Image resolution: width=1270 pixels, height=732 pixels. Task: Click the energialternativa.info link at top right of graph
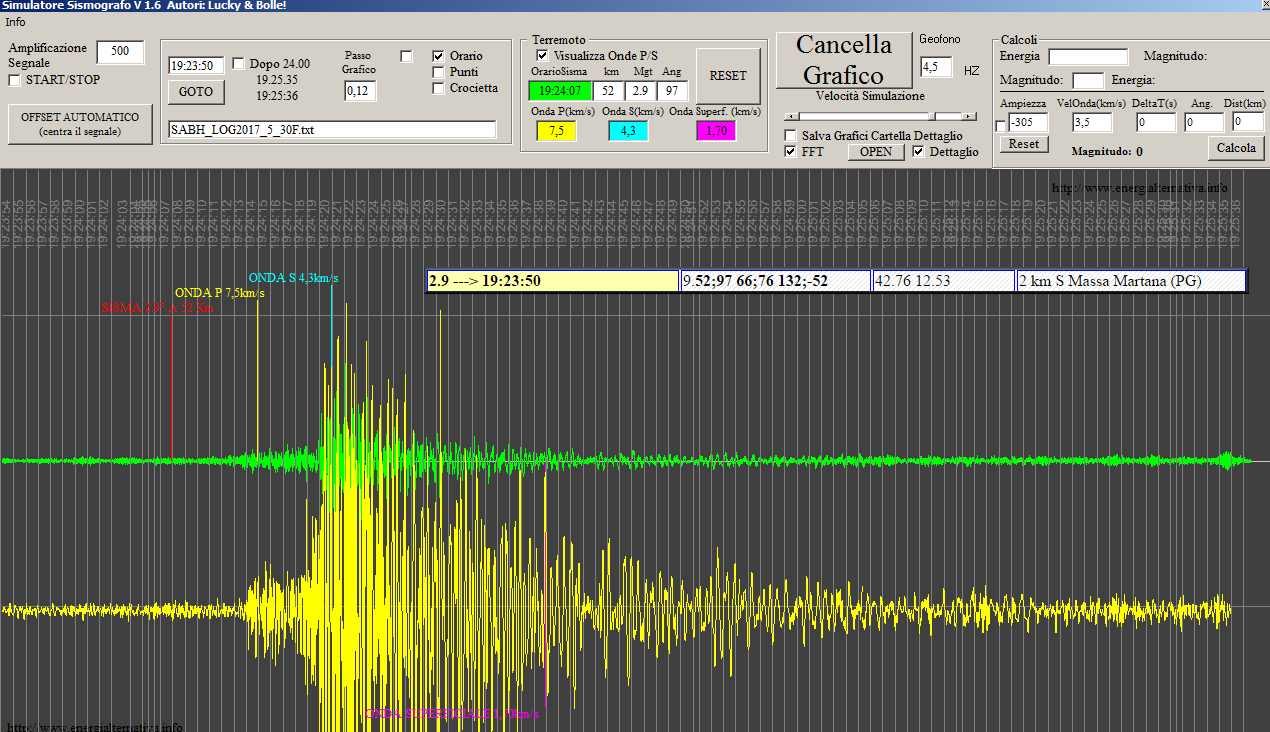(x=1139, y=188)
